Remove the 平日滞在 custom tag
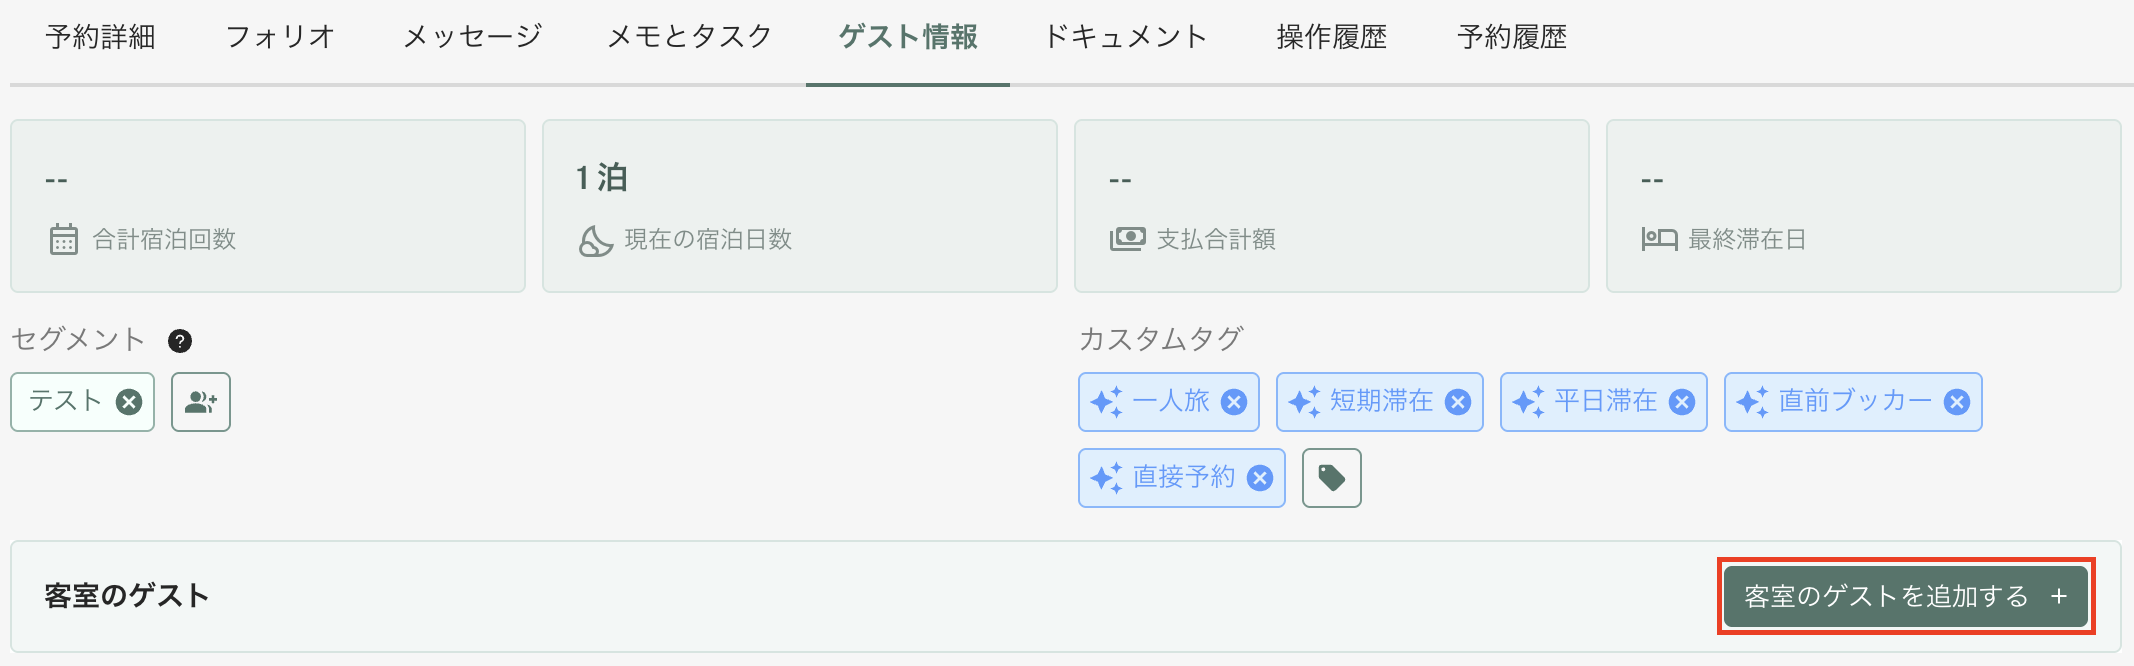 (x=1683, y=402)
